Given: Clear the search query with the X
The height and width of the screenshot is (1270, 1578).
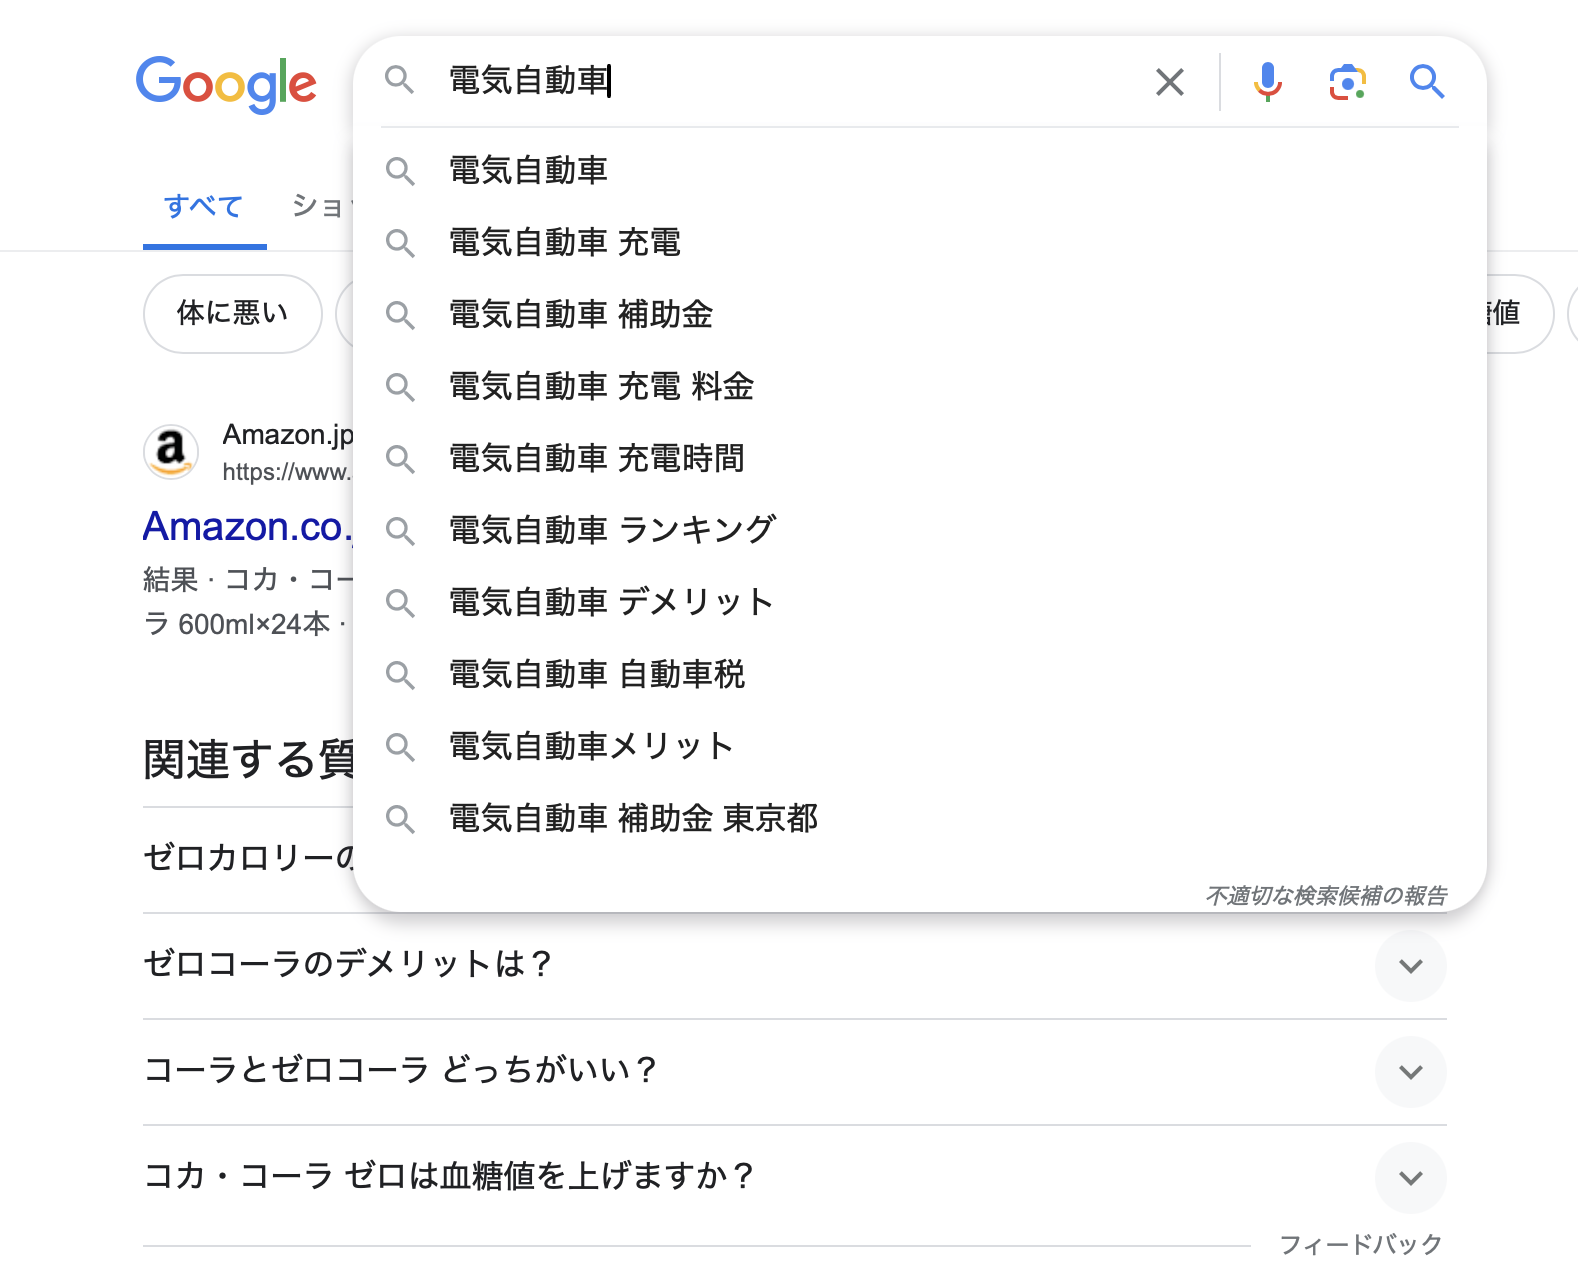Looking at the screenshot, I should pos(1169,82).
